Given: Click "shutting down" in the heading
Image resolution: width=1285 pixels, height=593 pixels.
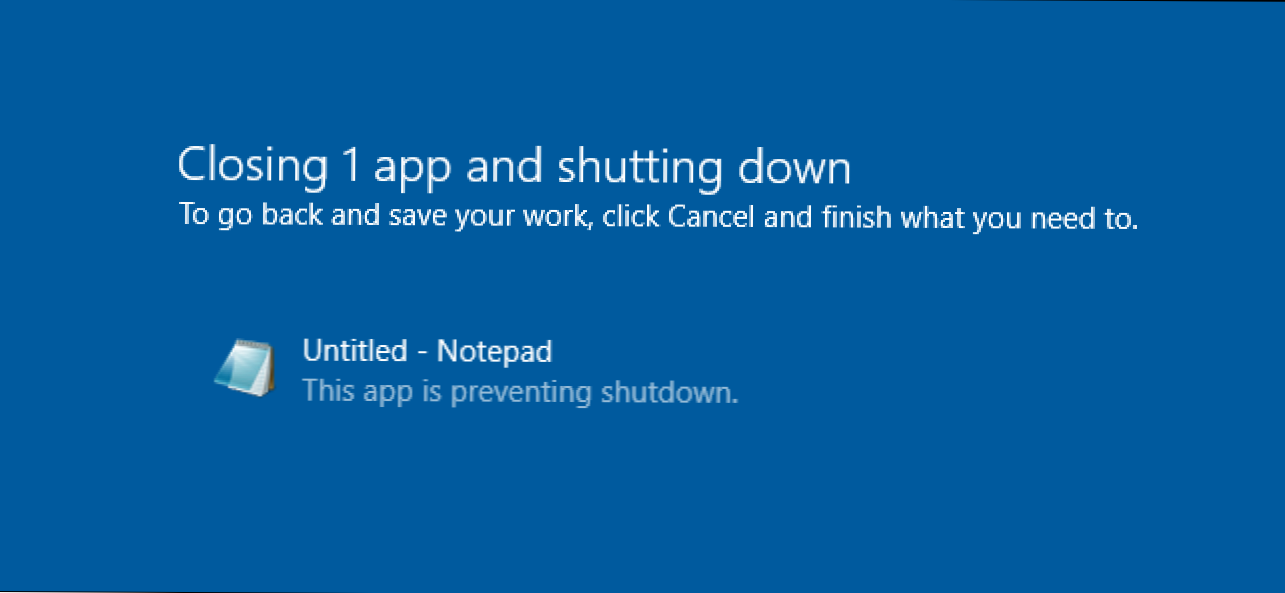Looking at the screenshot, I should (x=704, y=167).
